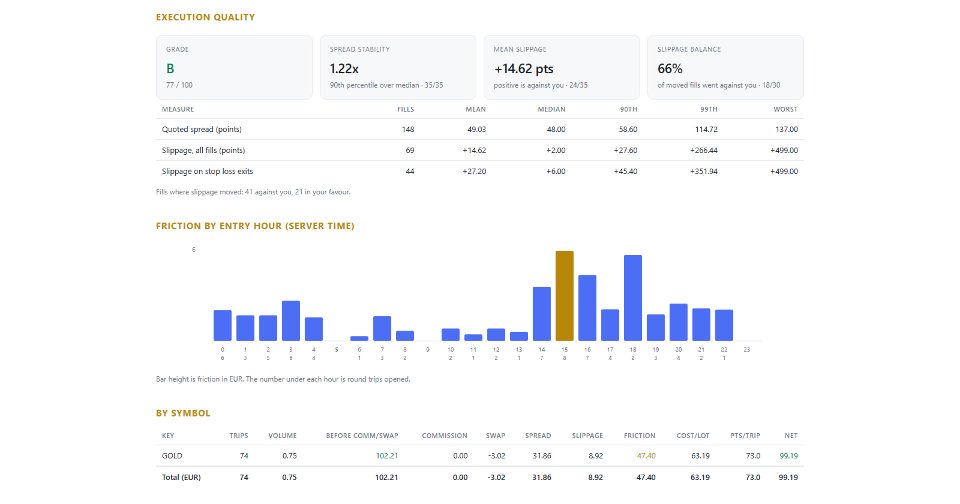The width and height of the screenshot is (960, 504).
Task: Click the small bar for hour 6
Action: click(359, 338)
